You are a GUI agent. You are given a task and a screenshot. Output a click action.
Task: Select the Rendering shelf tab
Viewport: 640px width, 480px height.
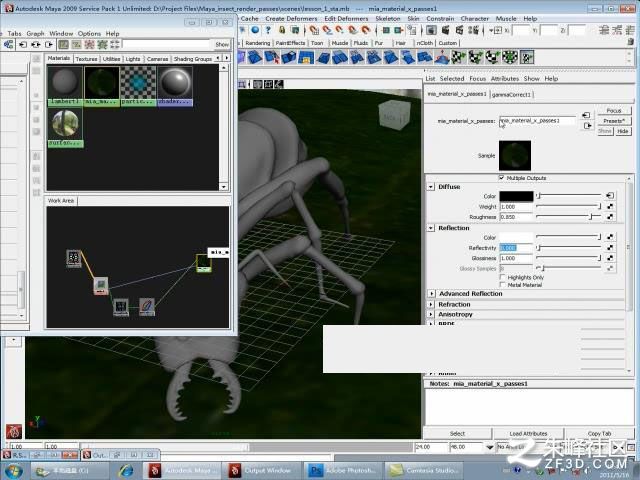[x=258, y=43]
